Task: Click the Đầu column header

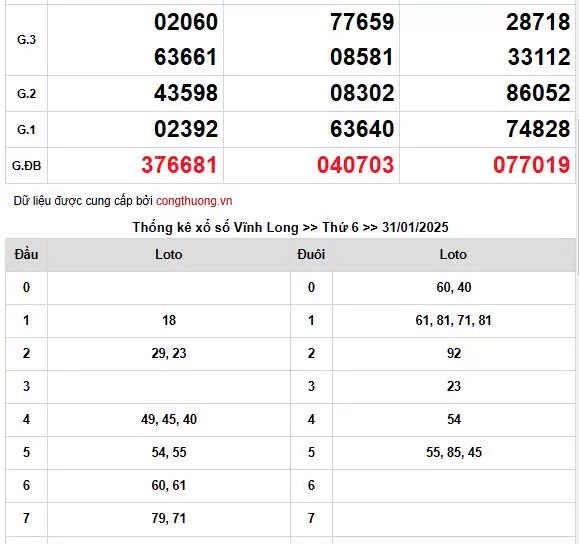Action: coord(26,254)
